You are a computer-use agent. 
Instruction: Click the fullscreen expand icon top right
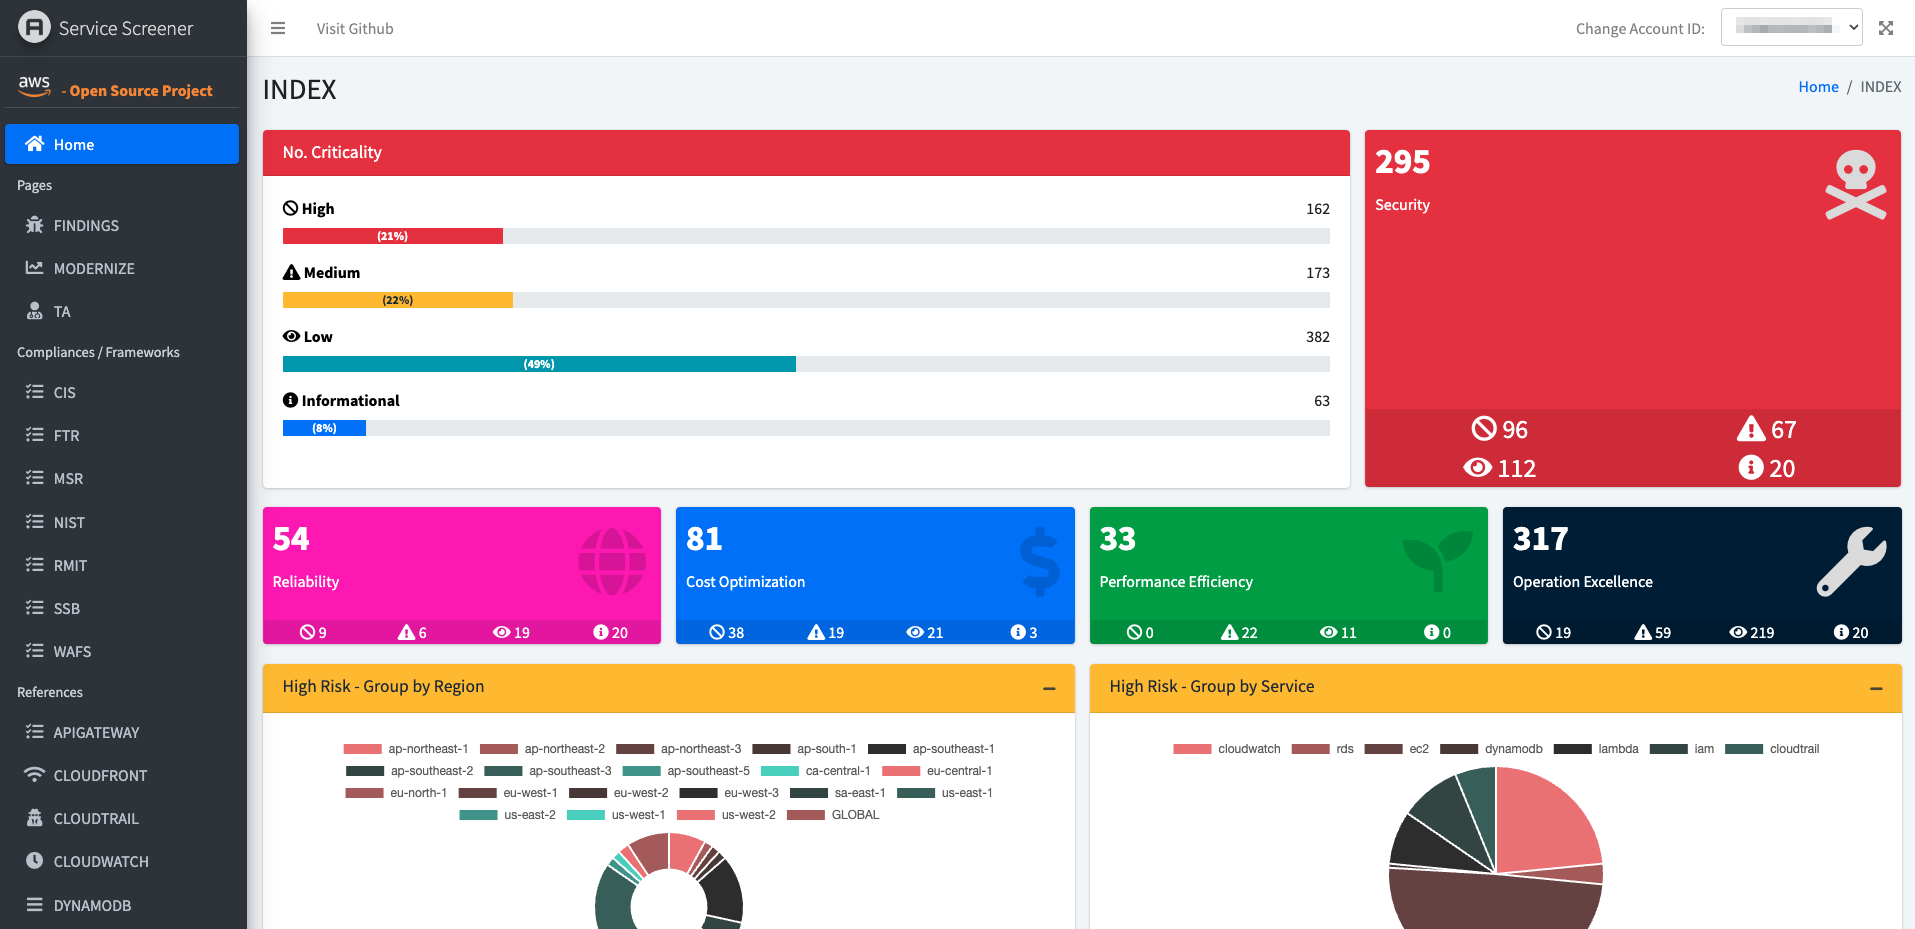click(1886, 27)
